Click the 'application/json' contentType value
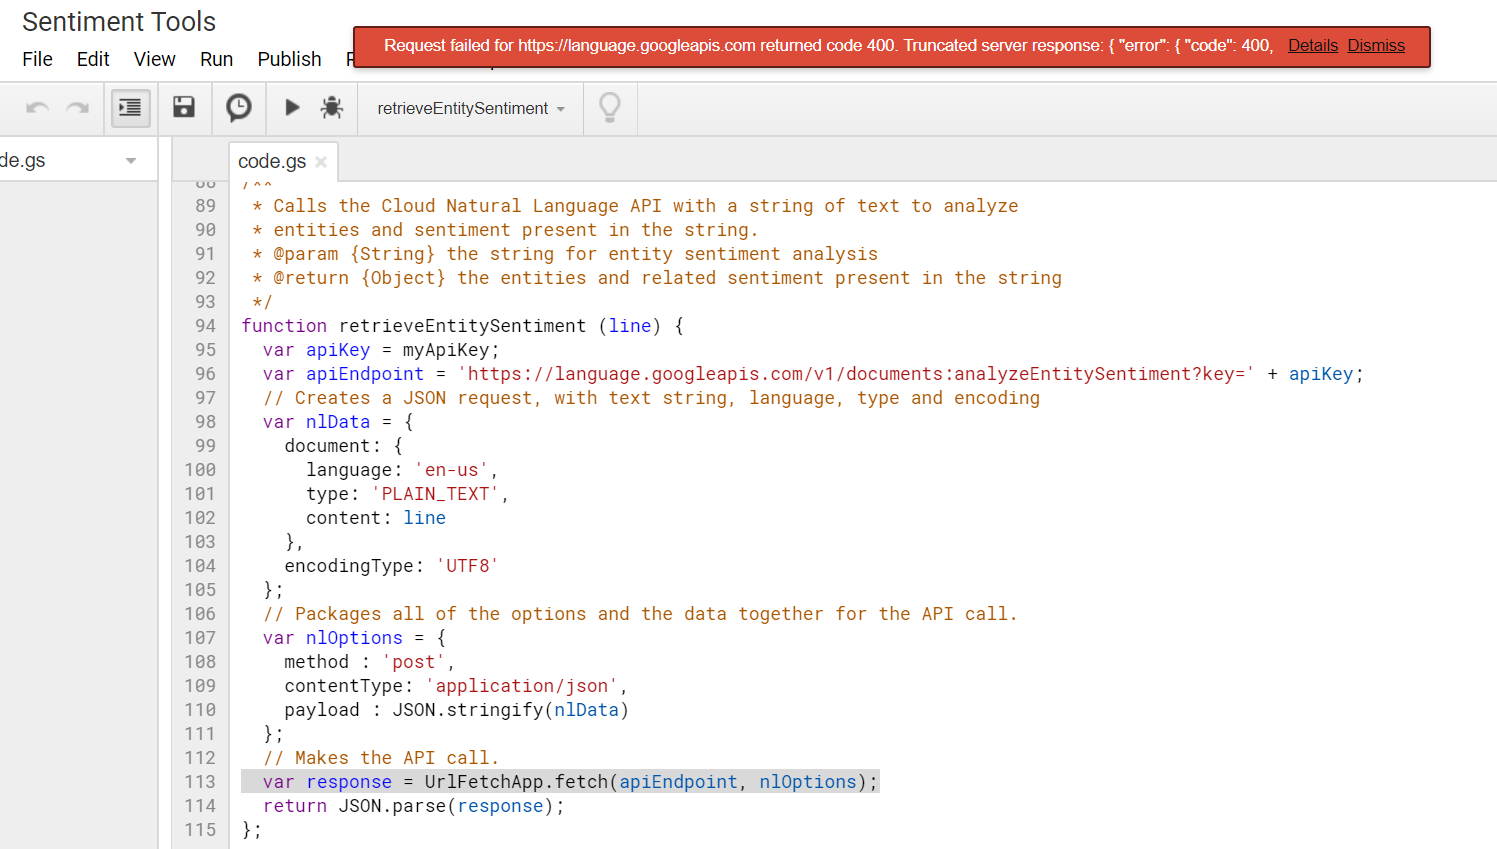Viewport: 1497px width, 849px height. pyautogui.click(x=521, y=686)
